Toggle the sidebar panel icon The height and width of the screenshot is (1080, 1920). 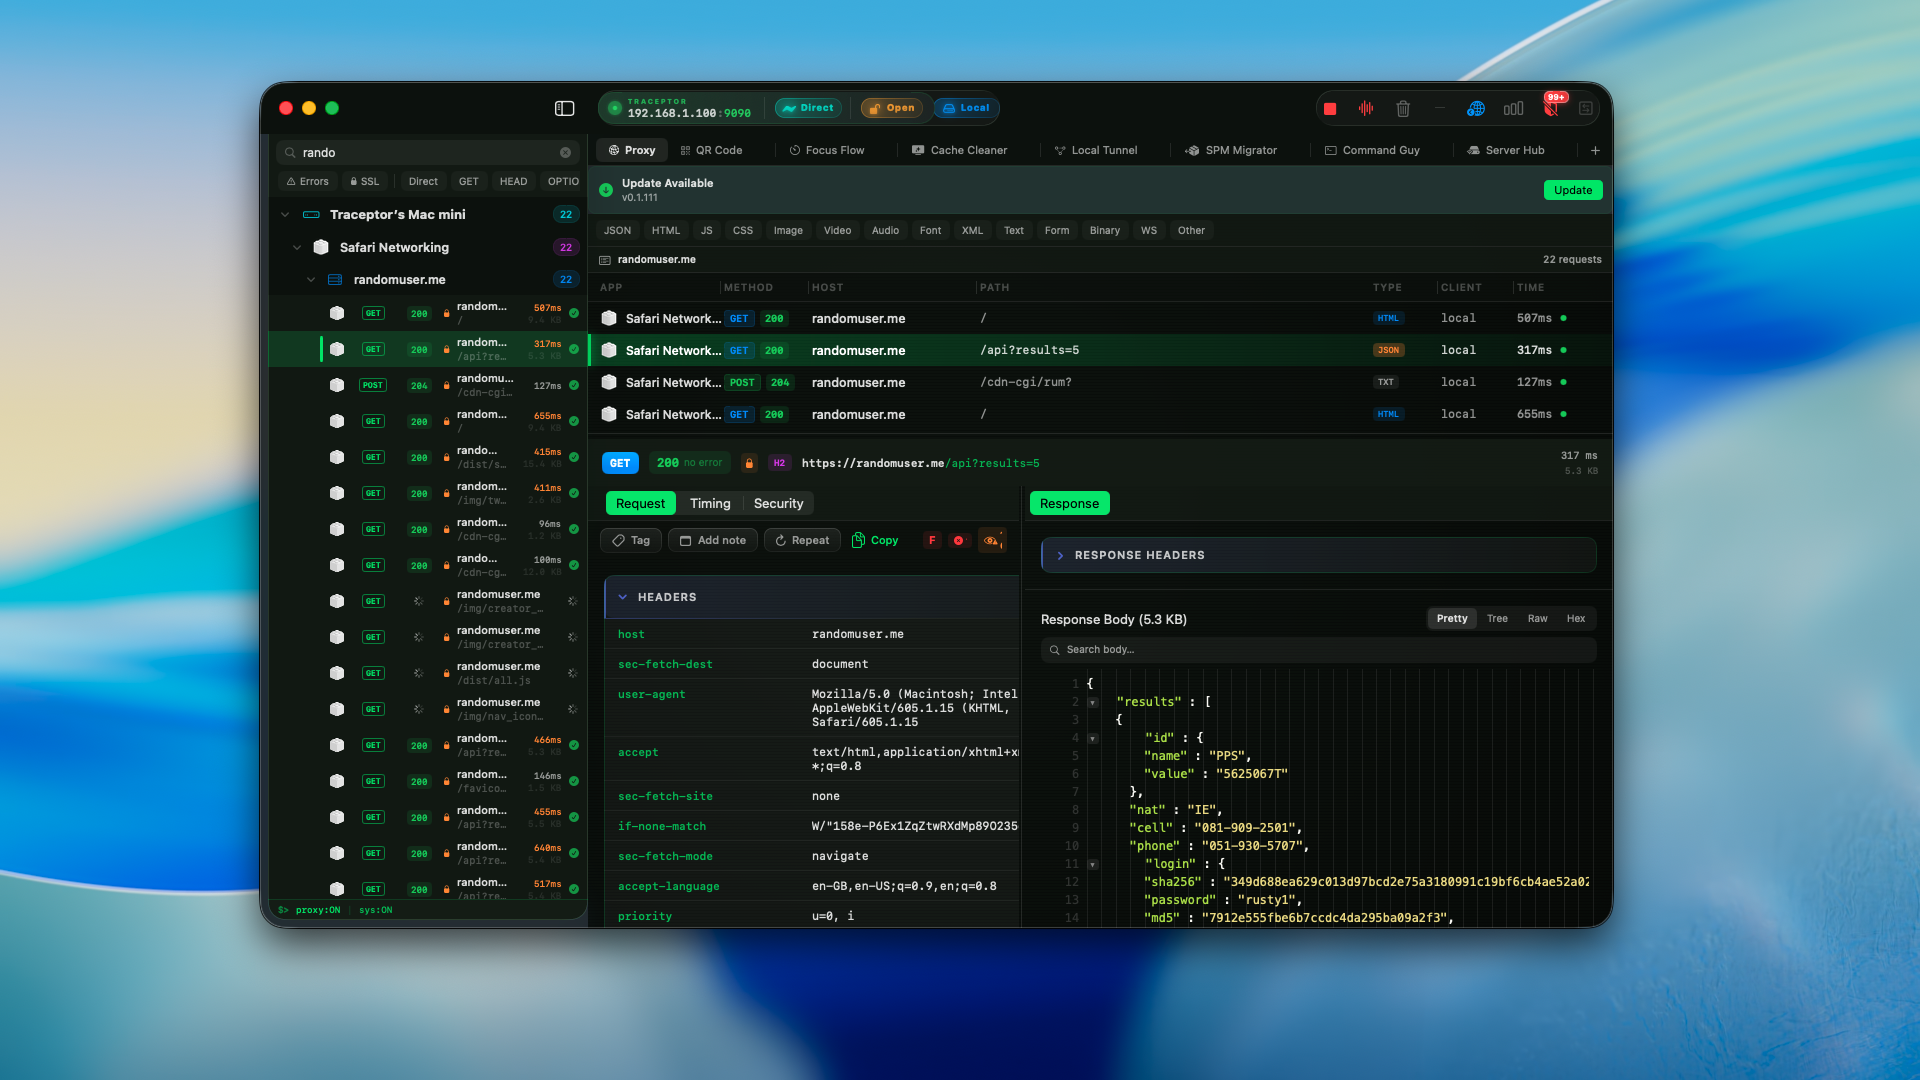coord(565,108)
